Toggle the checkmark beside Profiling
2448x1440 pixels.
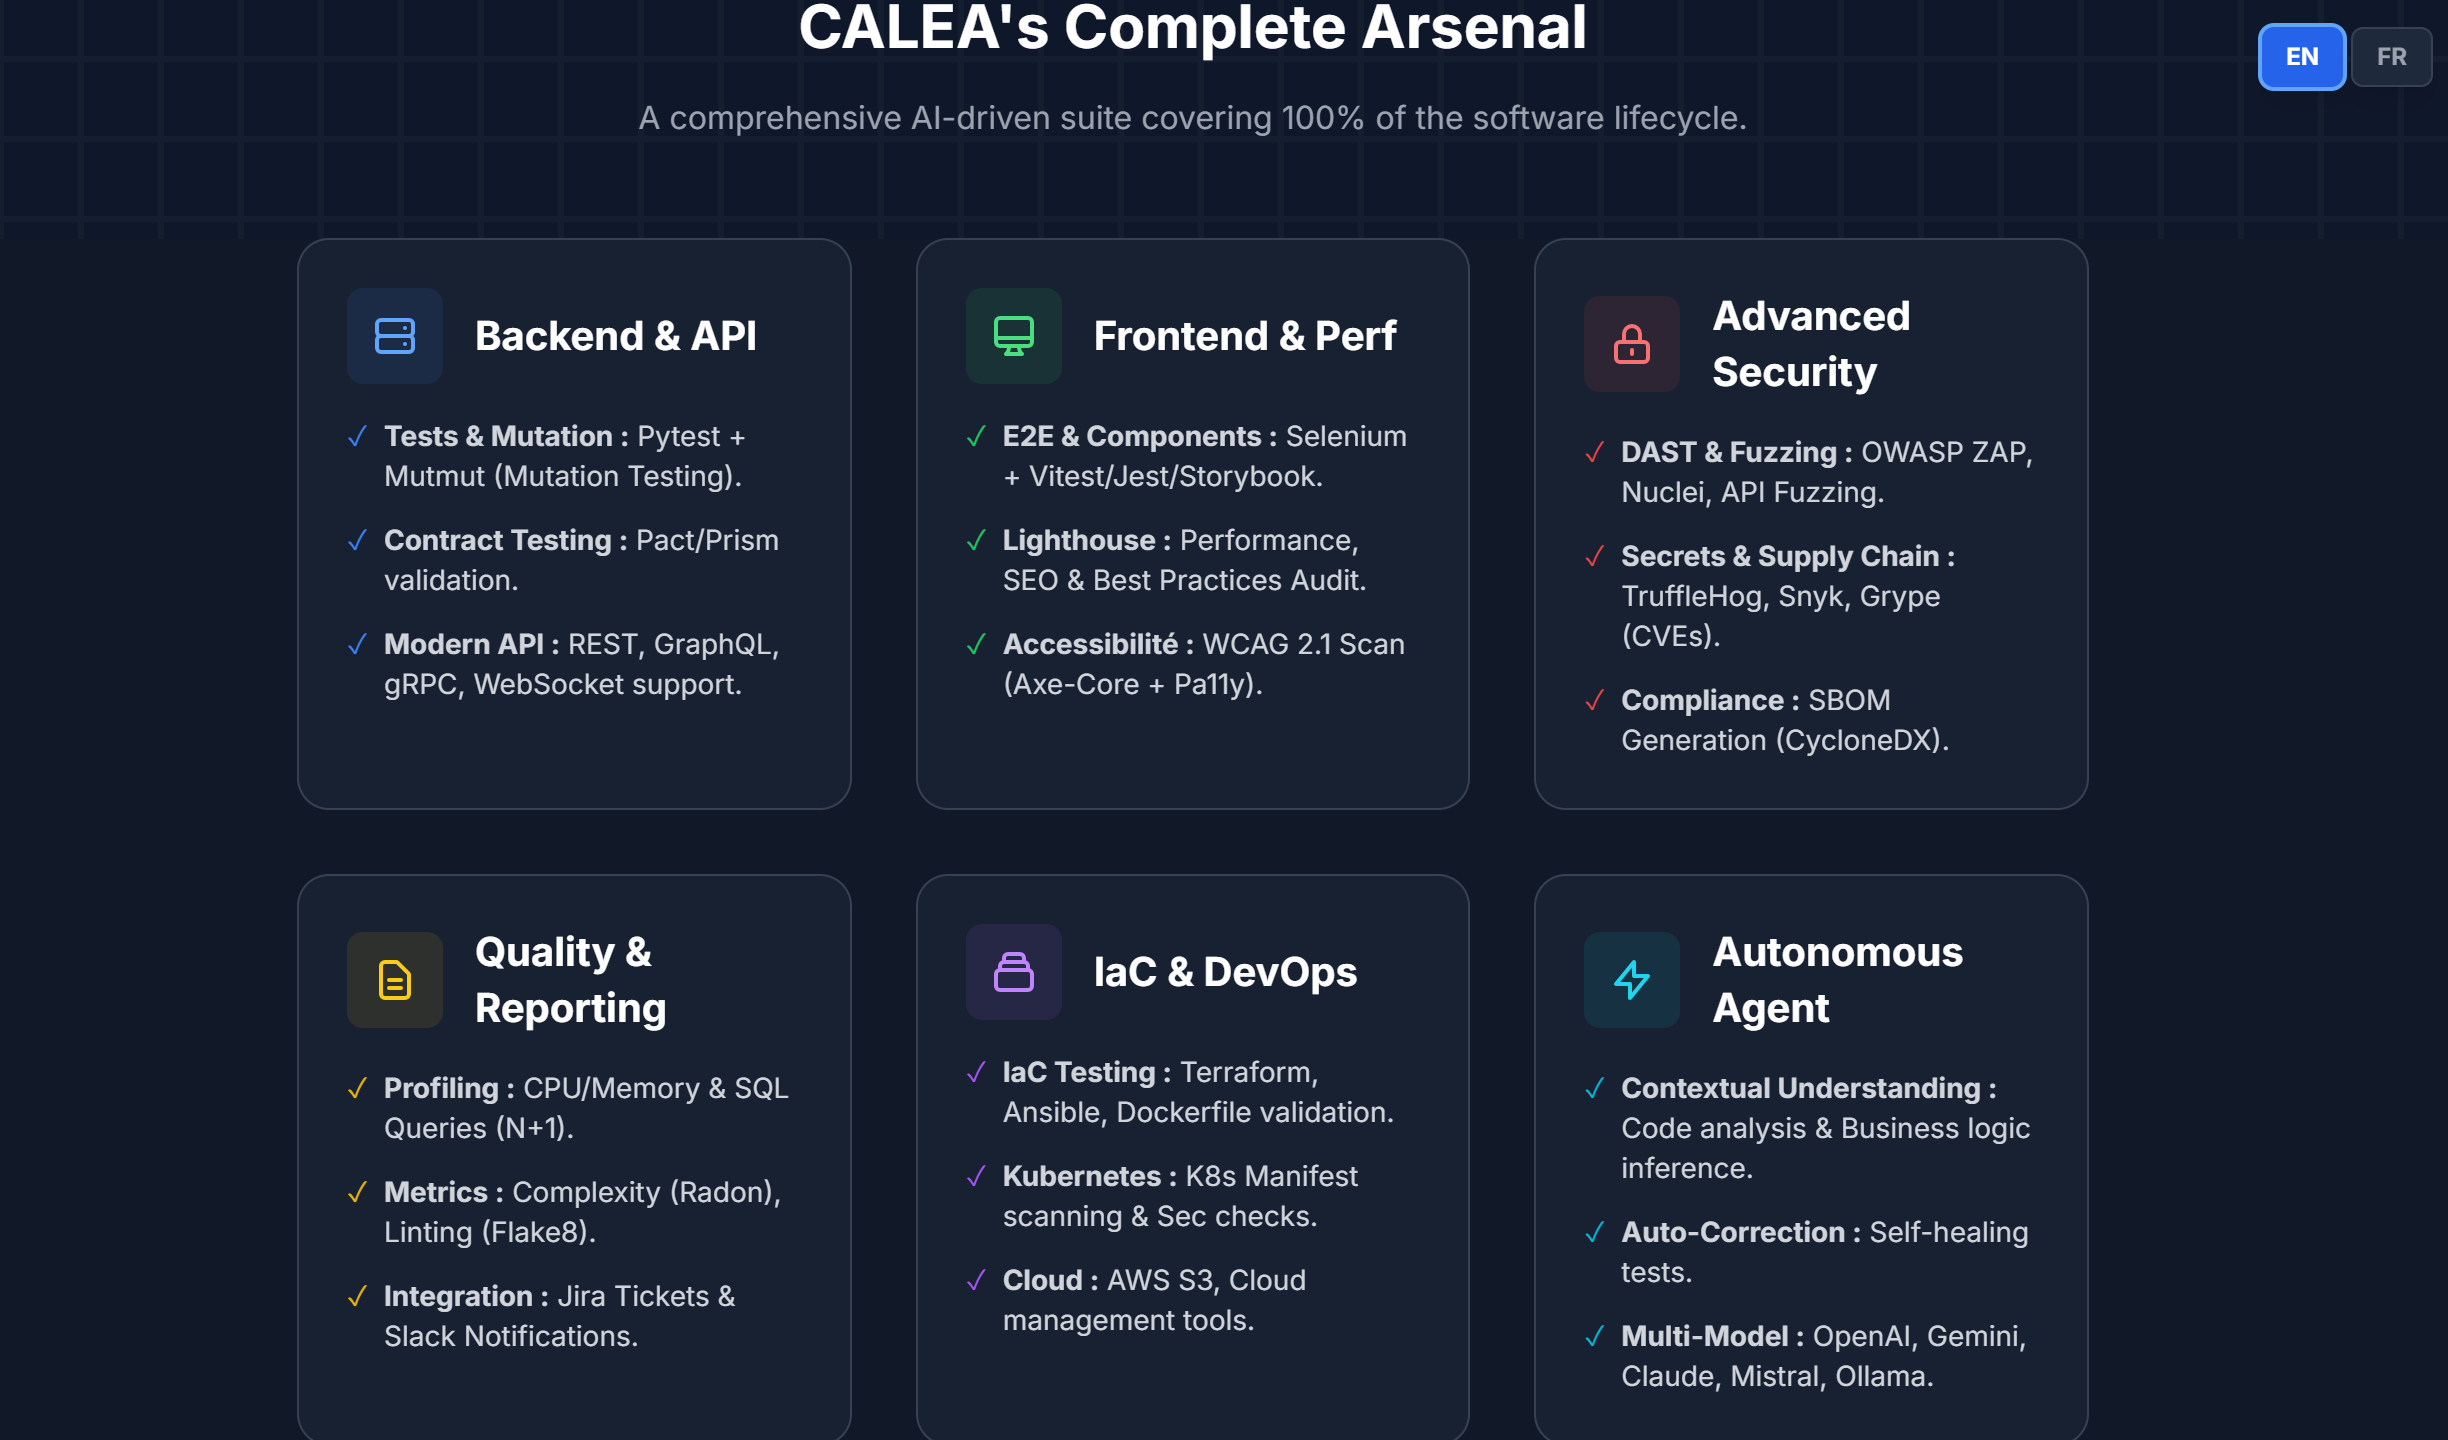tap(357, 1088)
